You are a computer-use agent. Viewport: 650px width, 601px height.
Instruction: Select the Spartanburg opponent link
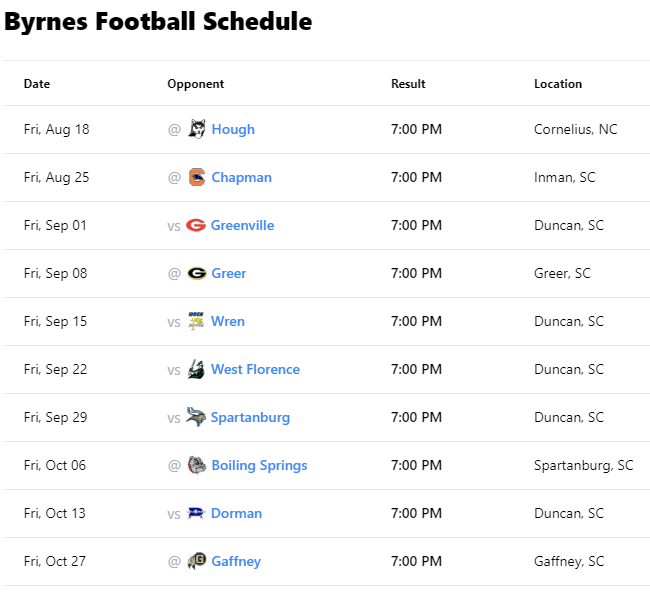point(250,417)
